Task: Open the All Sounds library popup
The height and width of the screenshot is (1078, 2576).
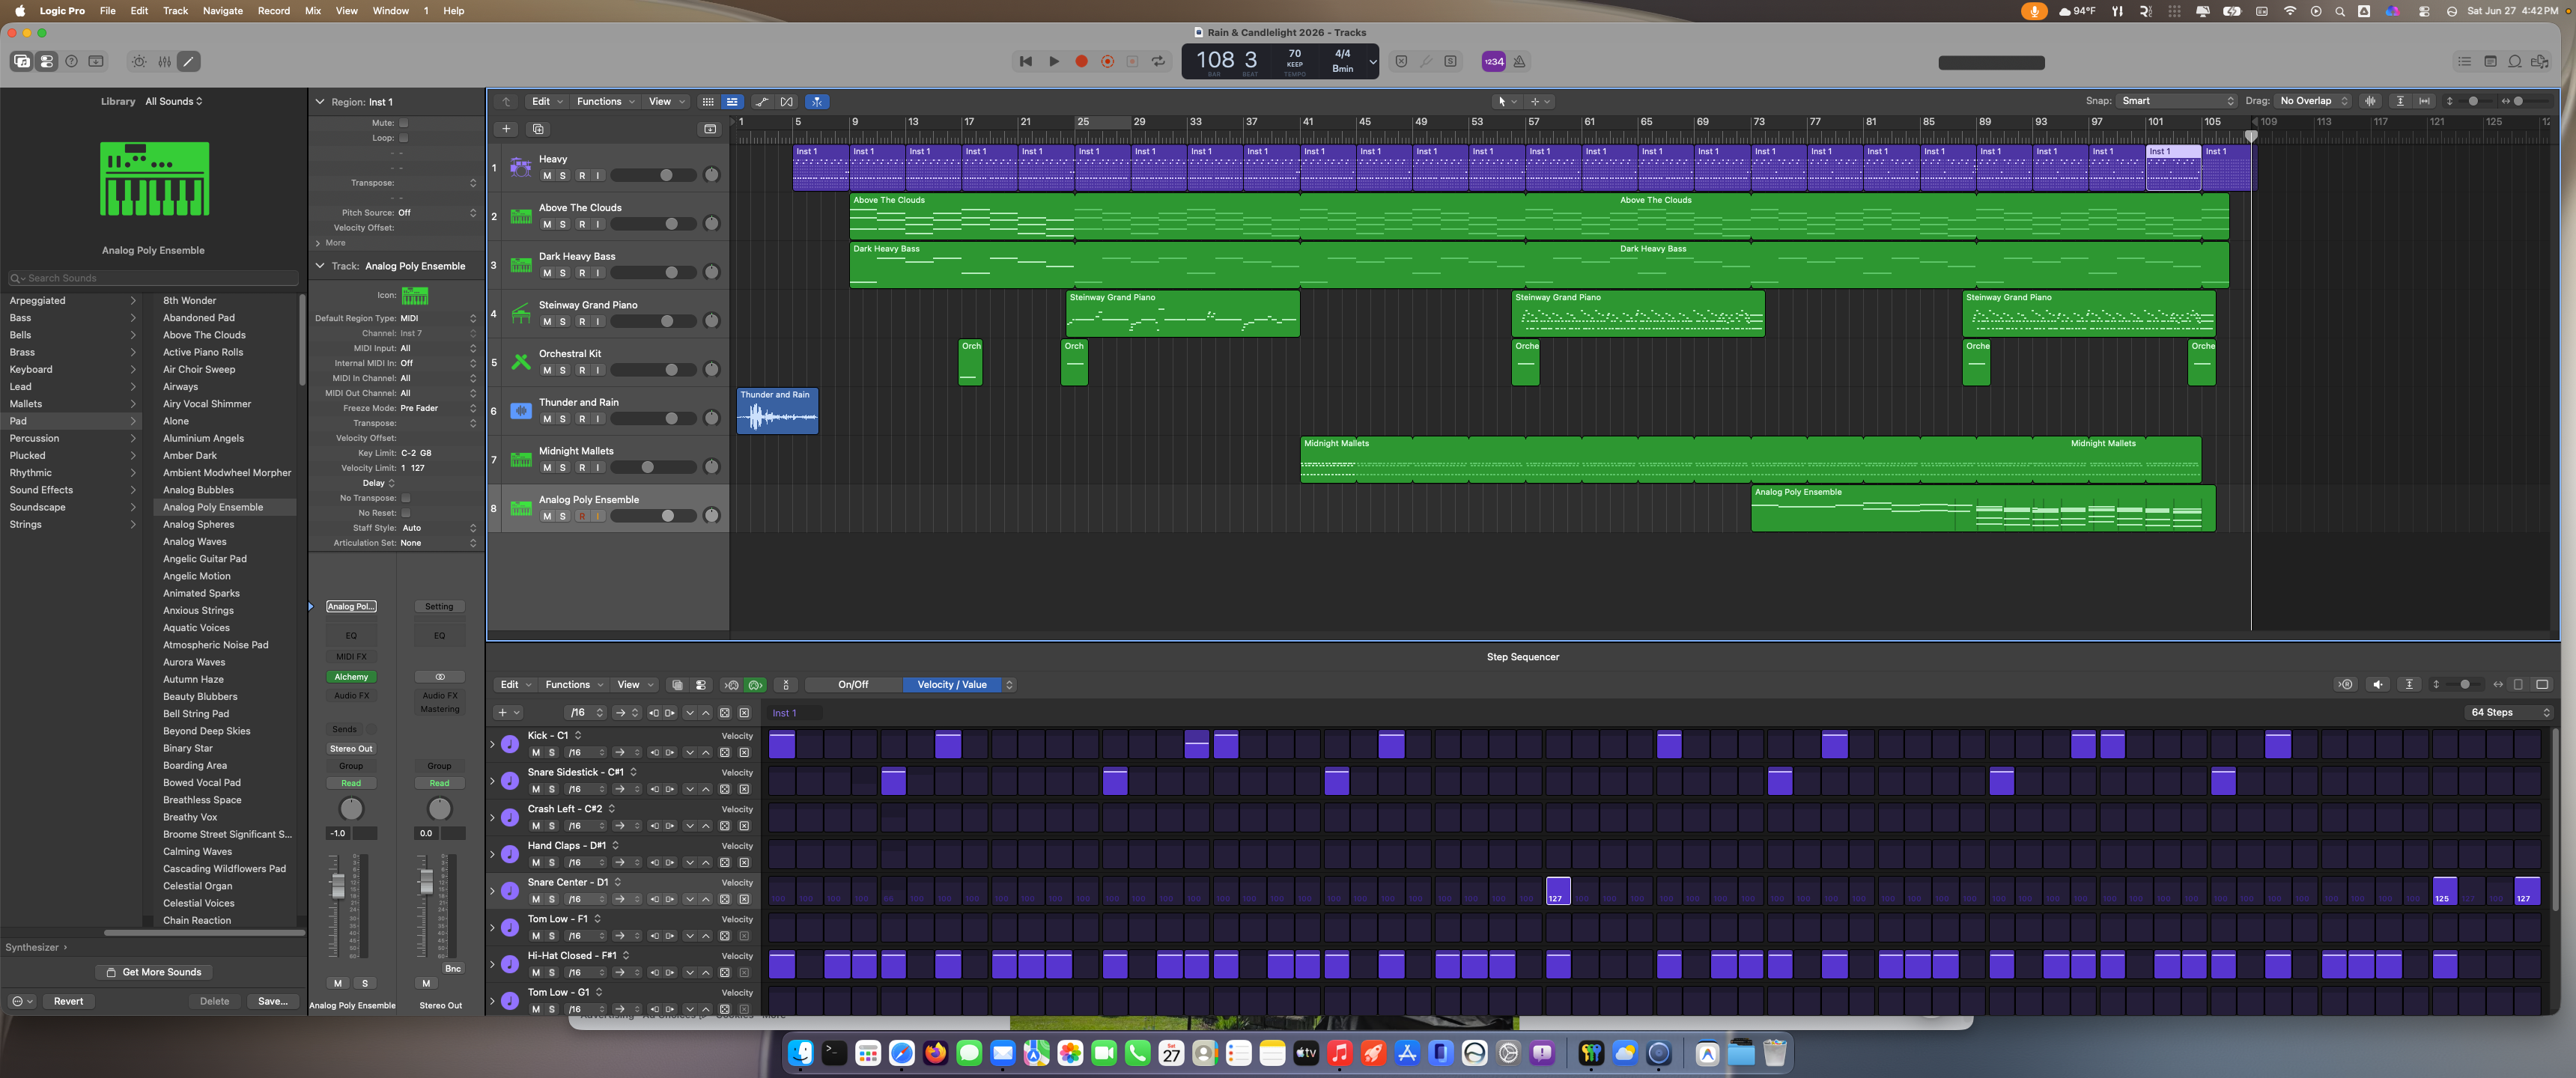Action: point(174,101)
